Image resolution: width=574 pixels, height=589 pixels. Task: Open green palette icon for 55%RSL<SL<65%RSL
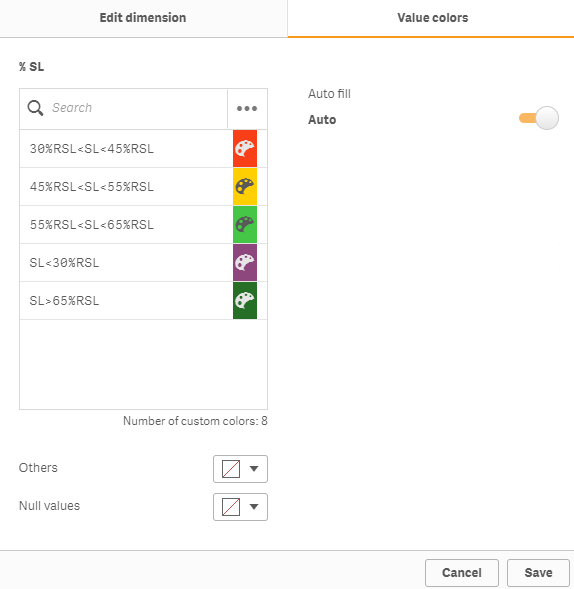click(245, 225)
